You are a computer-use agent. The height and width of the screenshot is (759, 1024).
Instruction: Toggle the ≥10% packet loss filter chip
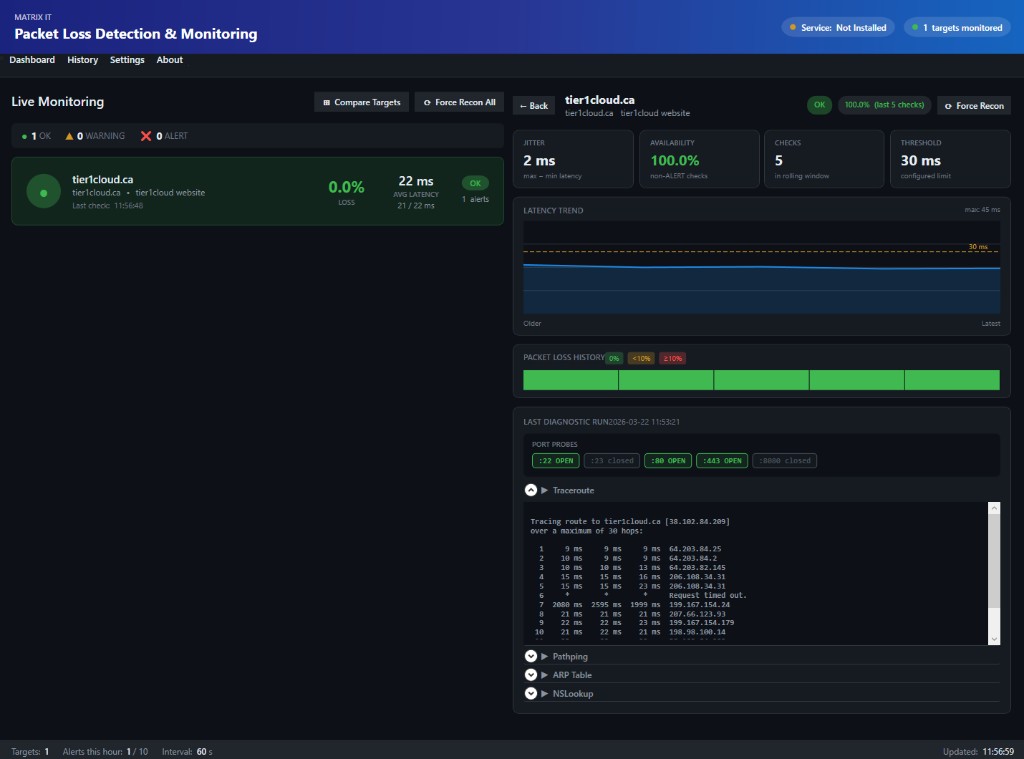point(671,357)
